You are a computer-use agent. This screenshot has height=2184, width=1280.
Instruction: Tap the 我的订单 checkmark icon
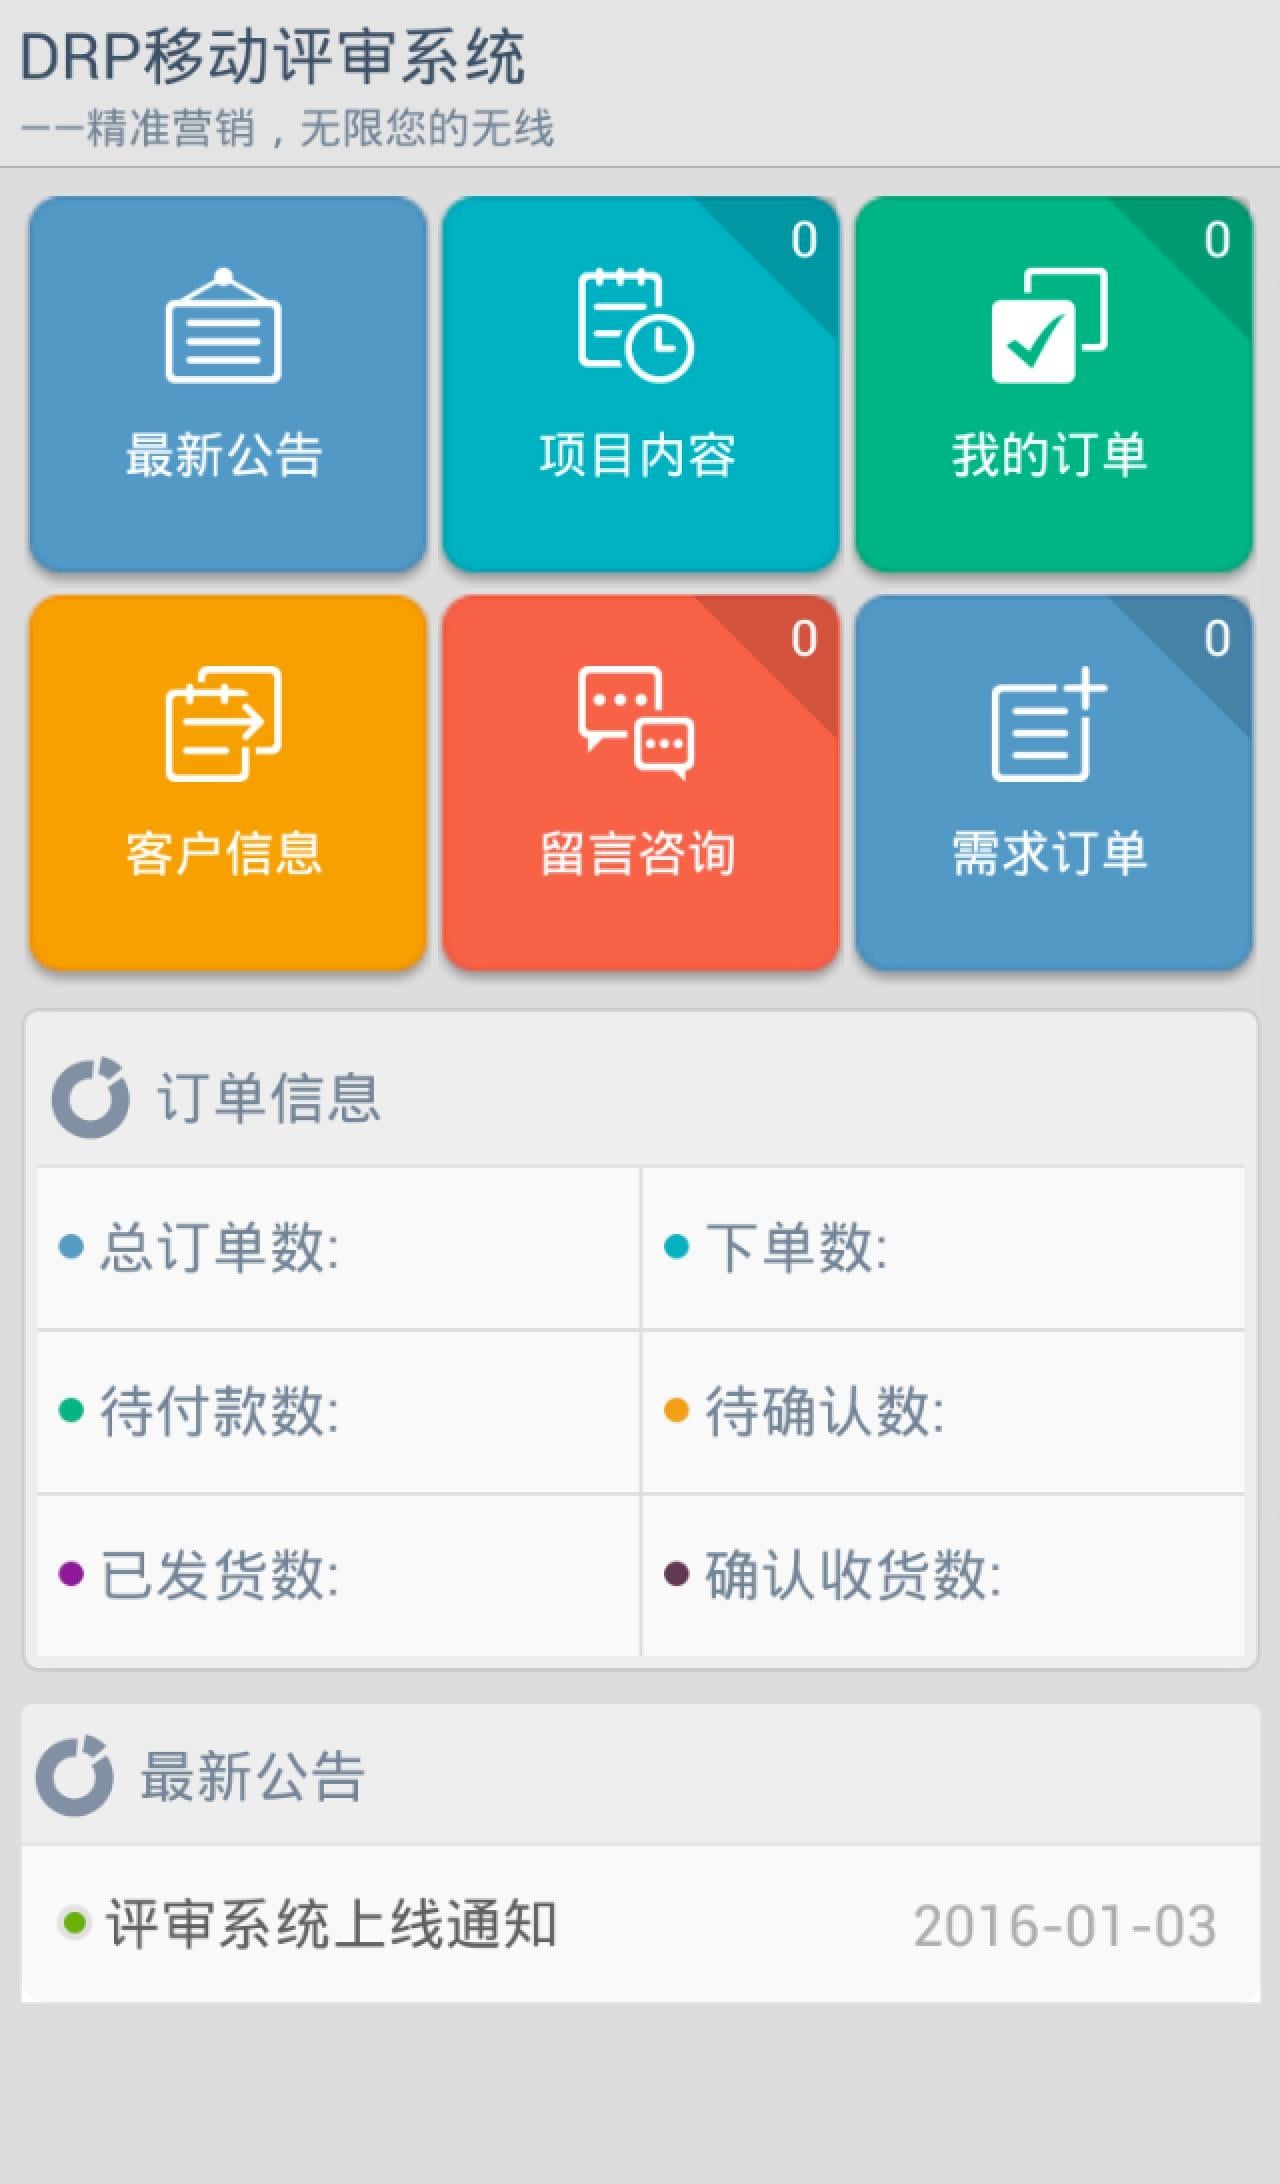pyautogui.click(x=1049, y=325)
